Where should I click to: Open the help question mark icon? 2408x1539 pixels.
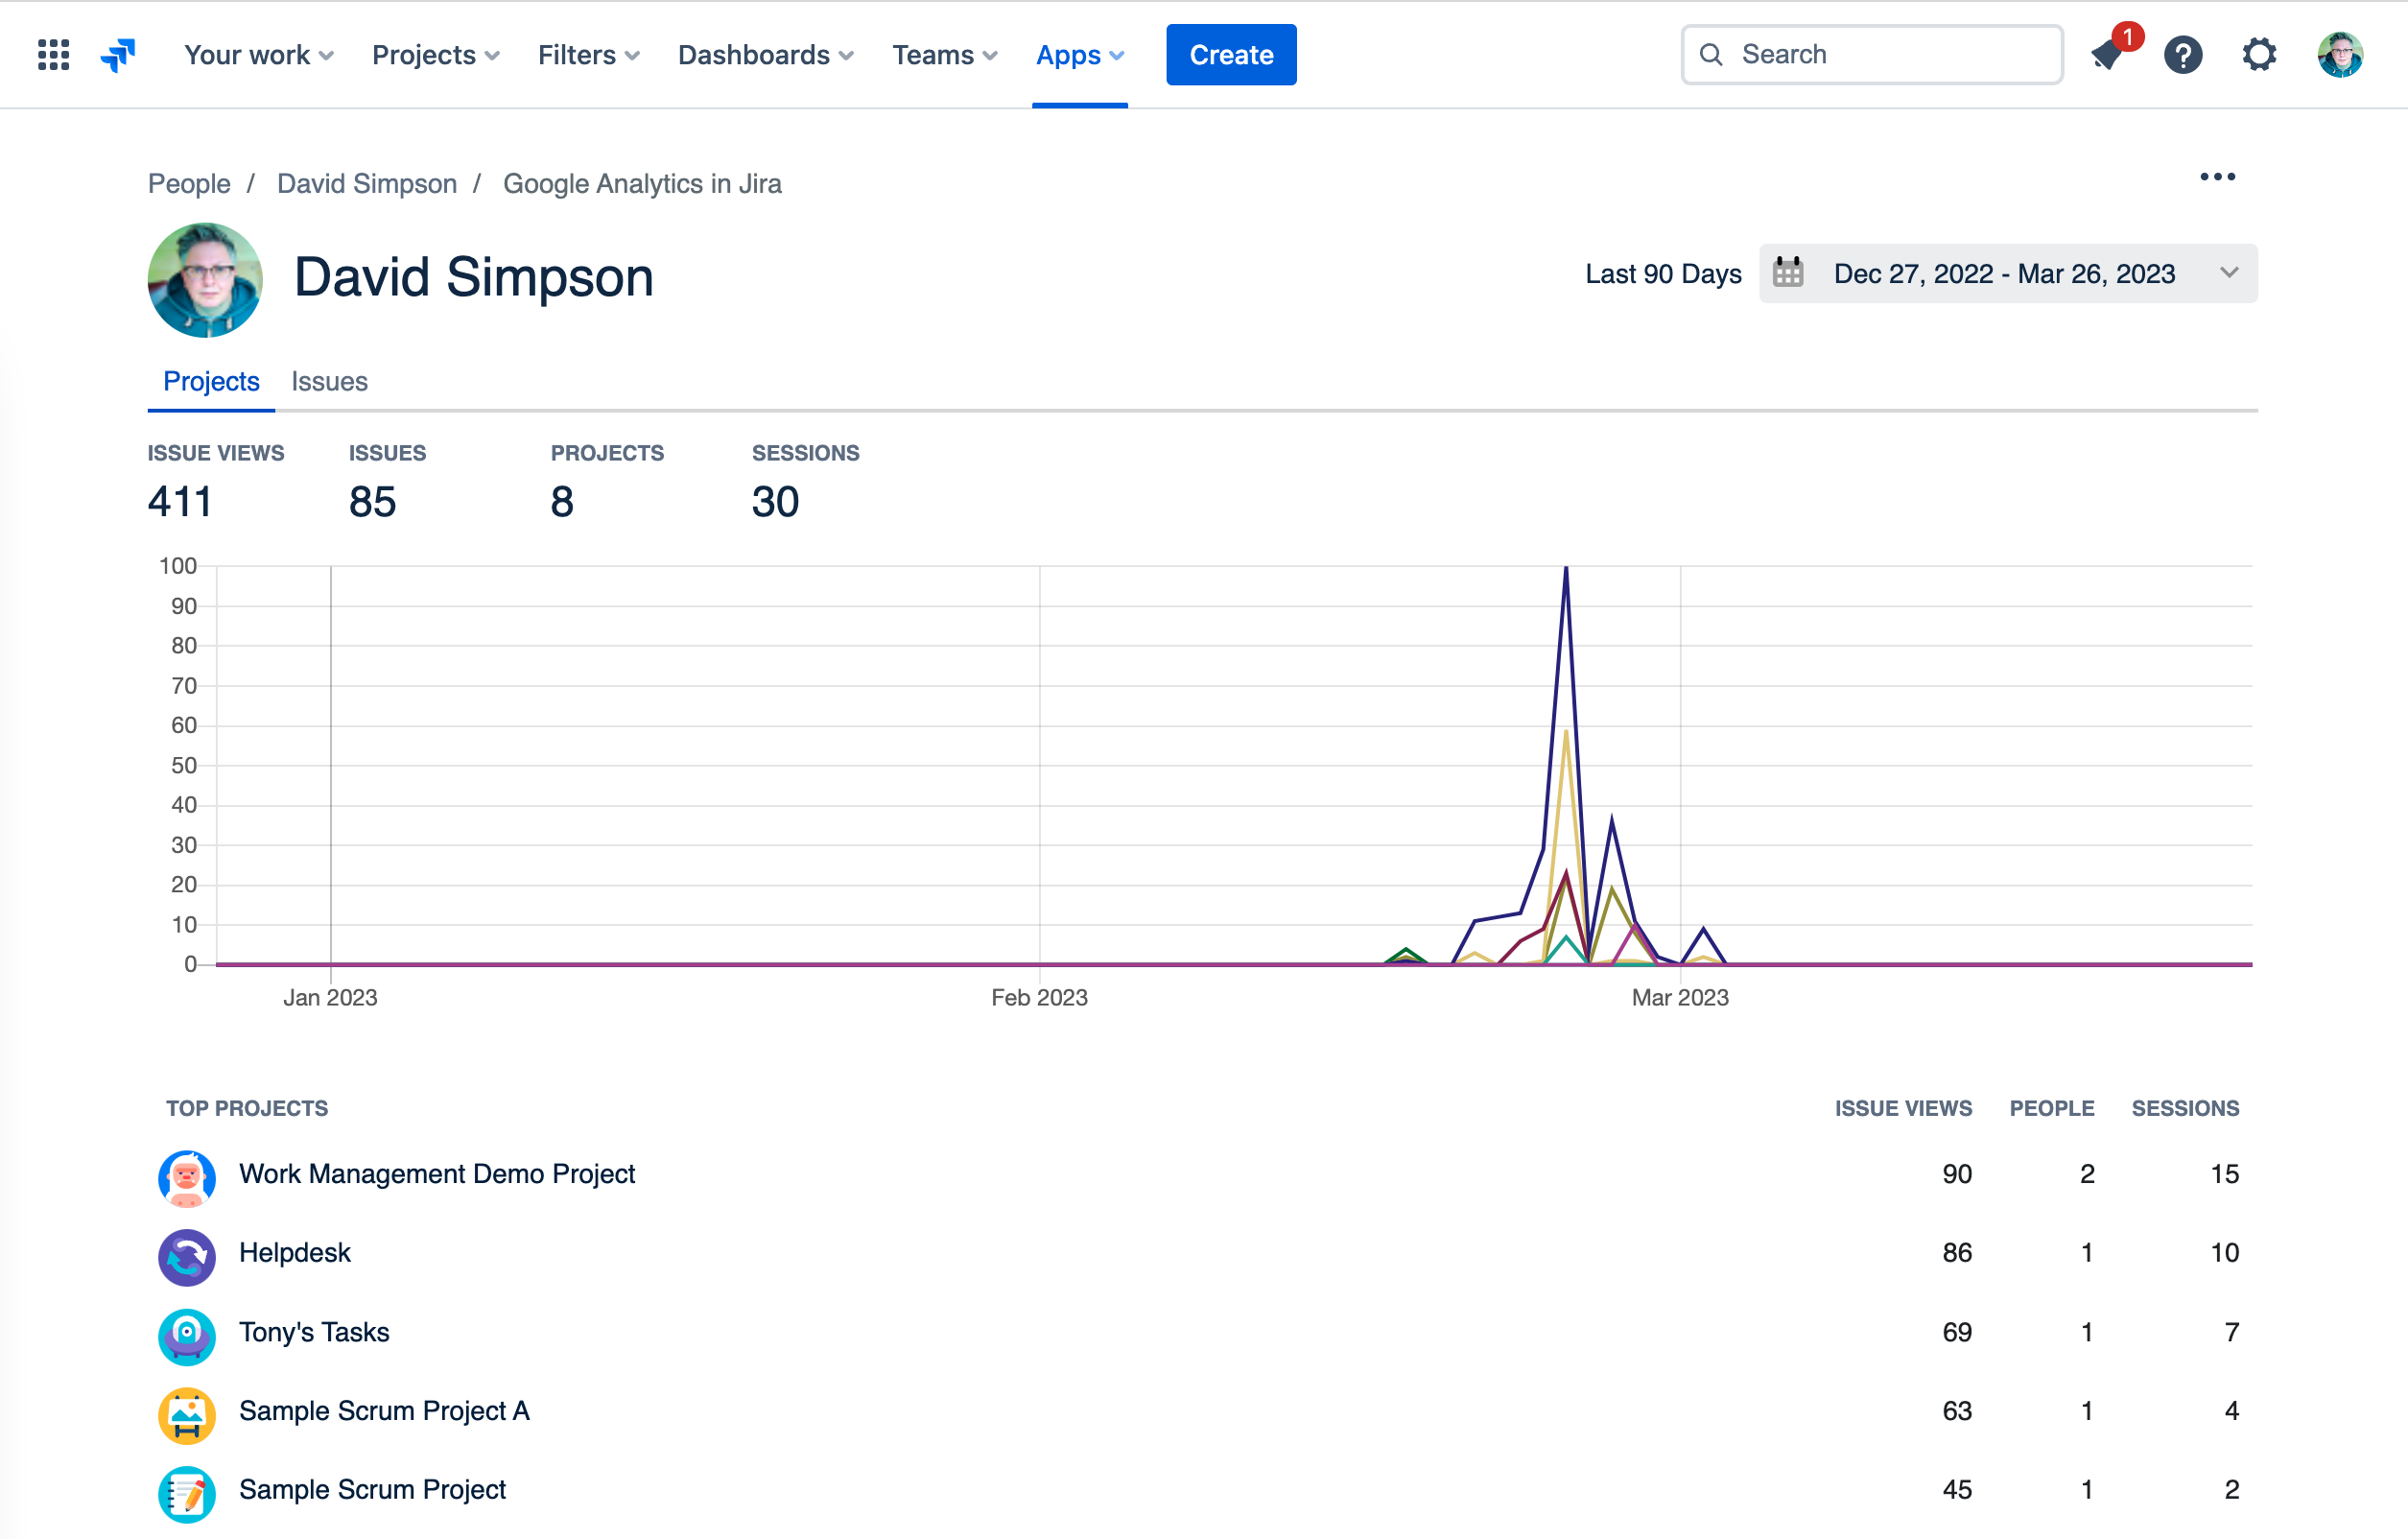point(2183,54)
